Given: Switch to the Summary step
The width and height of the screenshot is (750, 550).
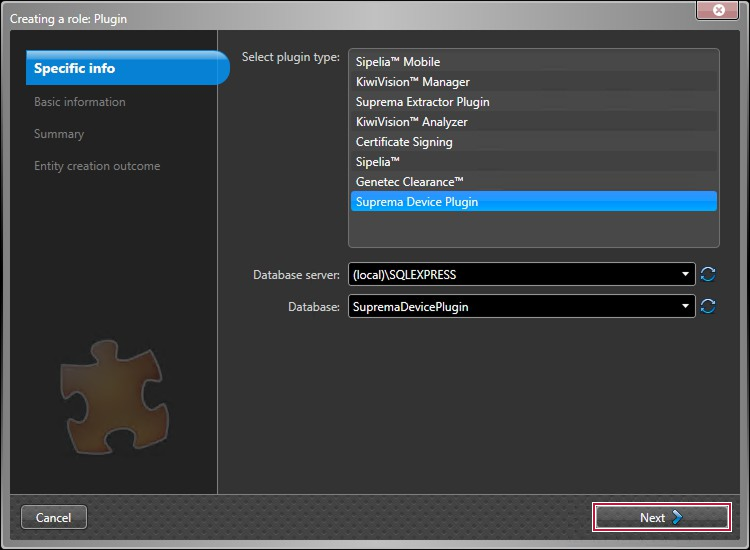Looking at the screenshot, I should pyautogui.click(x=59, y=134).
